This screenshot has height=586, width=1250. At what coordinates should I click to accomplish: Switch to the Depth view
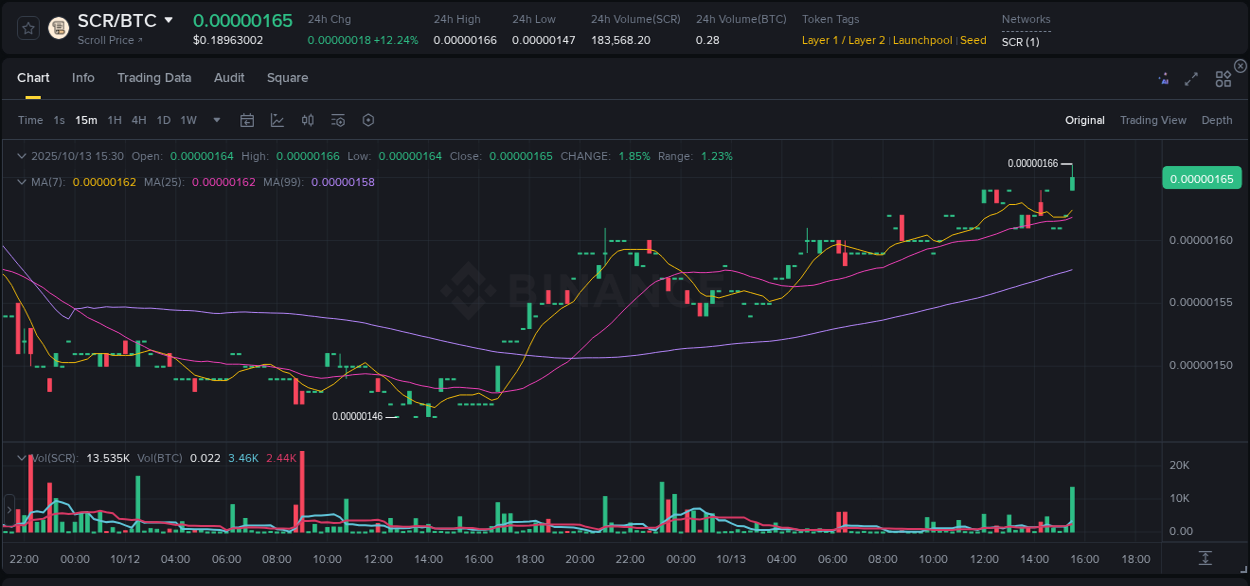1216,120
